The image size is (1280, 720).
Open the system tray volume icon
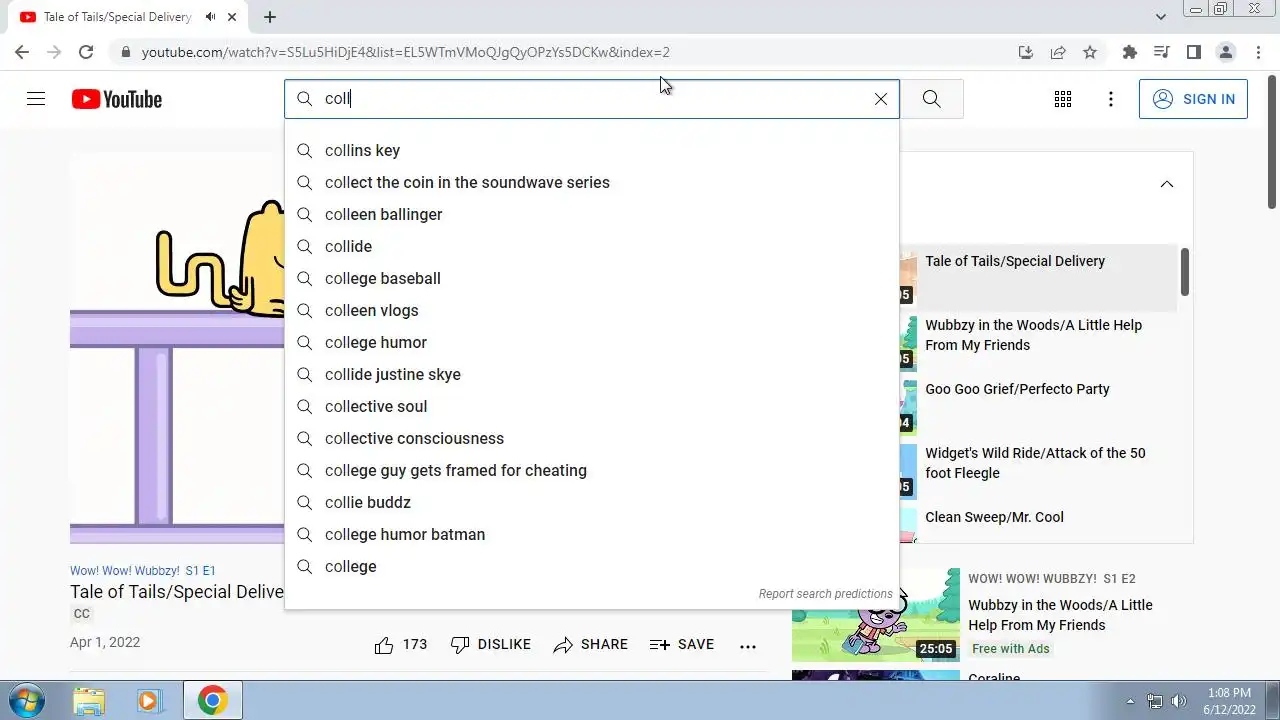click(1179, 701)
